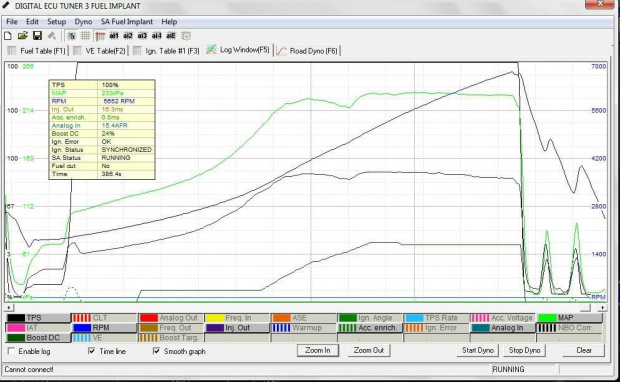
Task: Toggle the Inj. Out channel
Action: point(237,328)
